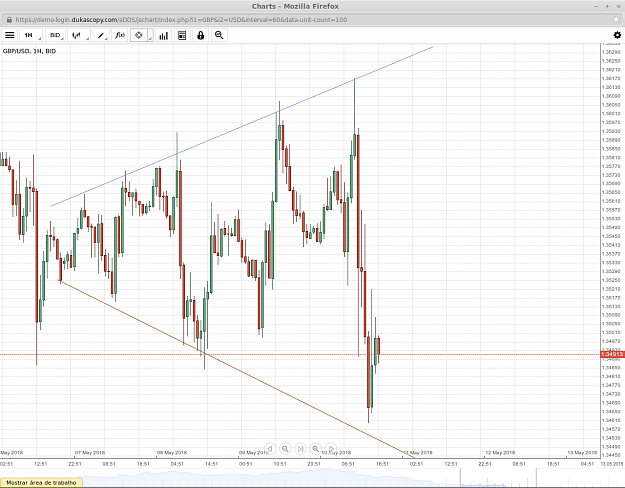This screenshot has width=625, height=488.
Task: Click the 08 May 2018 date label
Action: tap(172, 453)
